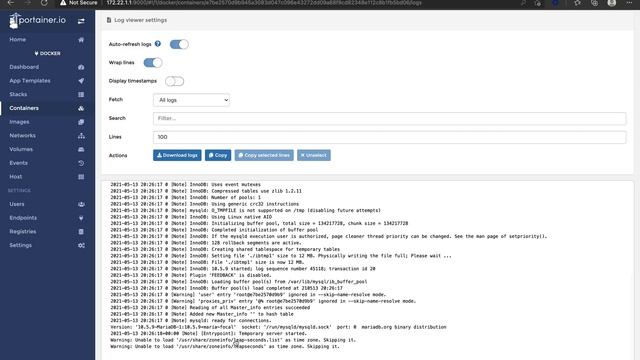Open the Portainer.io logo home link
This screenshot has width=640, height=360.
[x=38, y=20]
